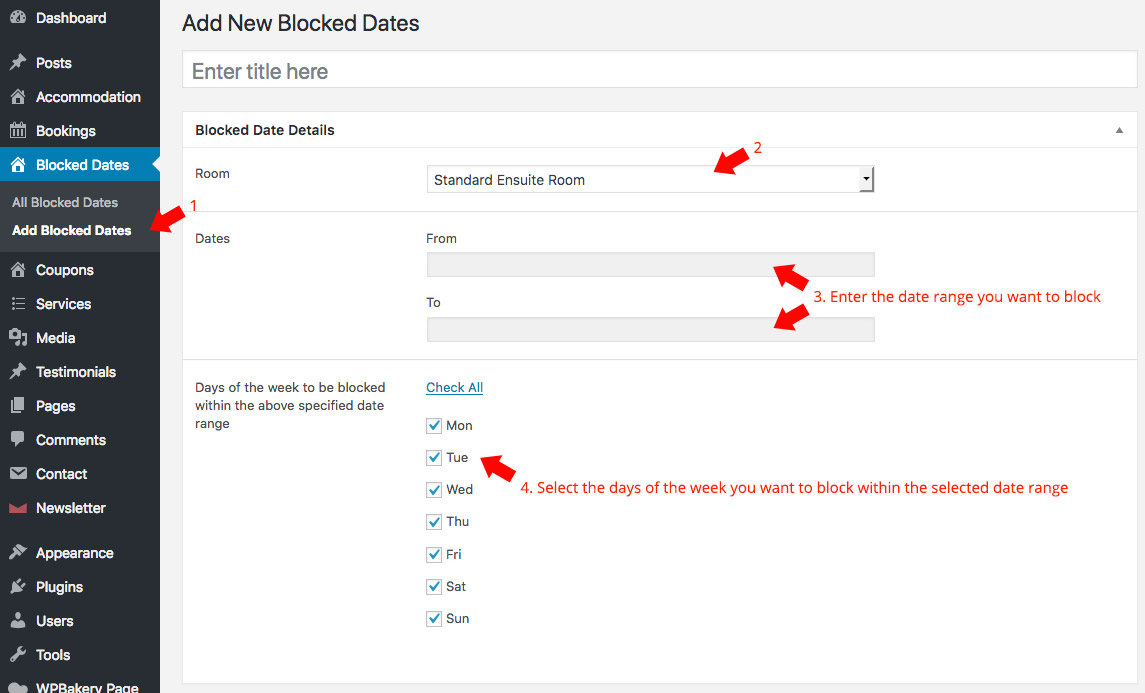Click the To date field
Image resolution: width=1145 pixels, height=693 pixels.
[650, 329]
